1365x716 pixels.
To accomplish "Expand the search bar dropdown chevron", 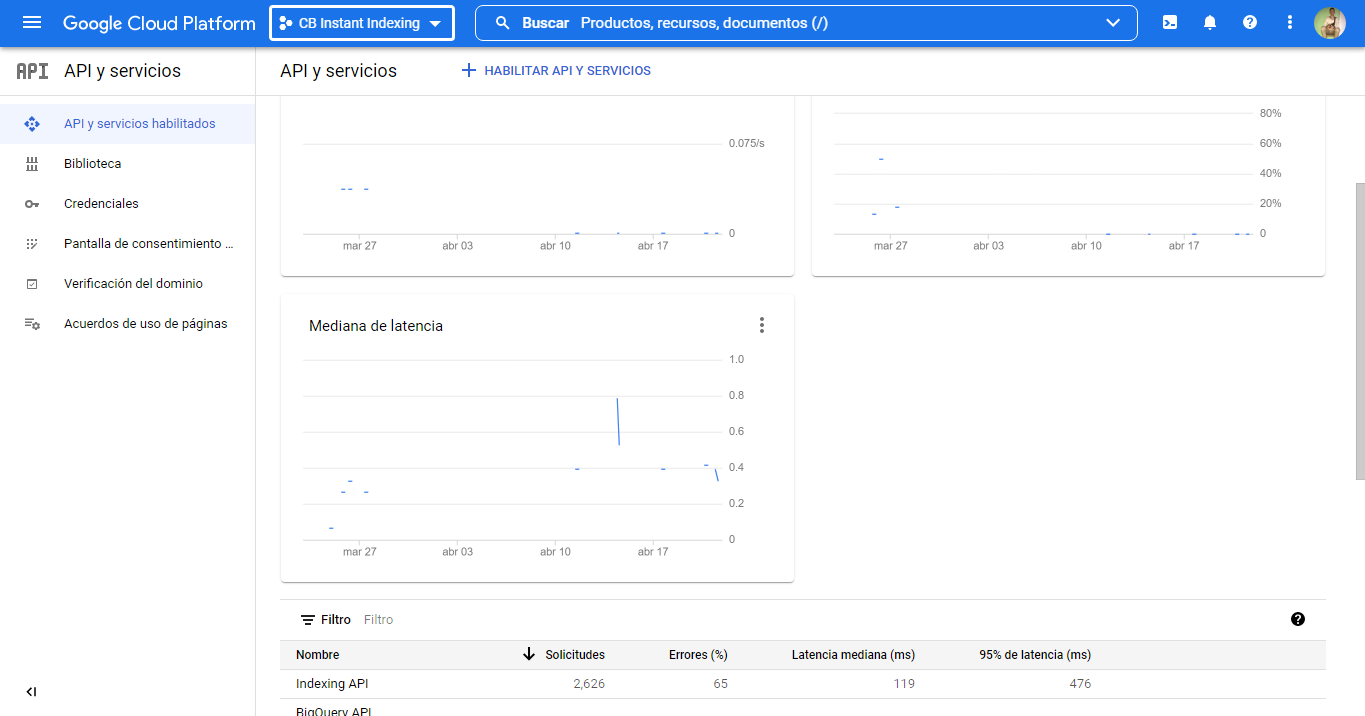I will pyautogui.click(x=1113, y=23).
